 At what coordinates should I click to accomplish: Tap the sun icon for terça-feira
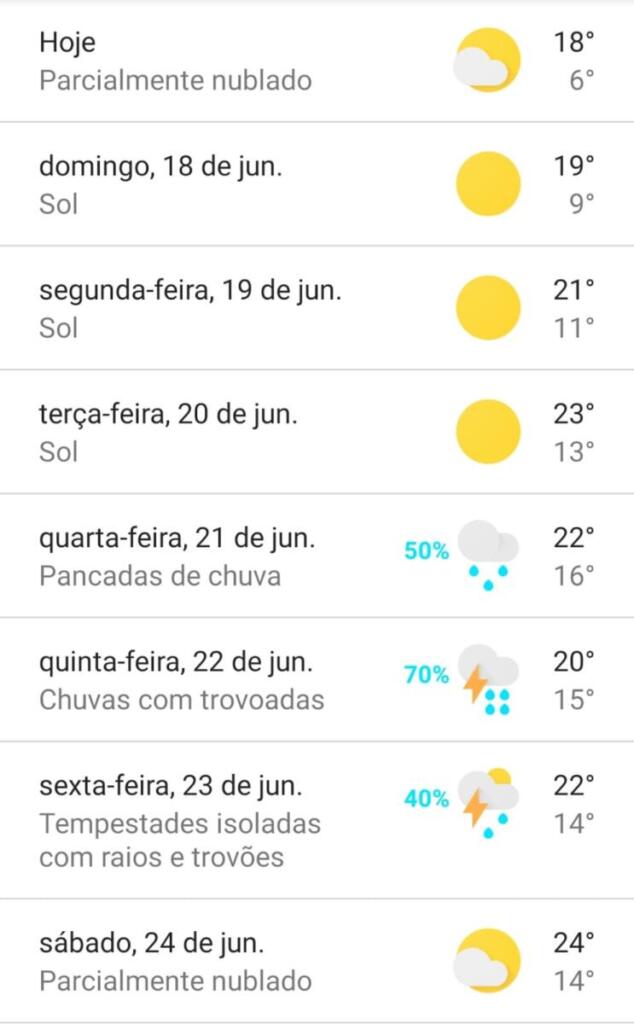488,432
